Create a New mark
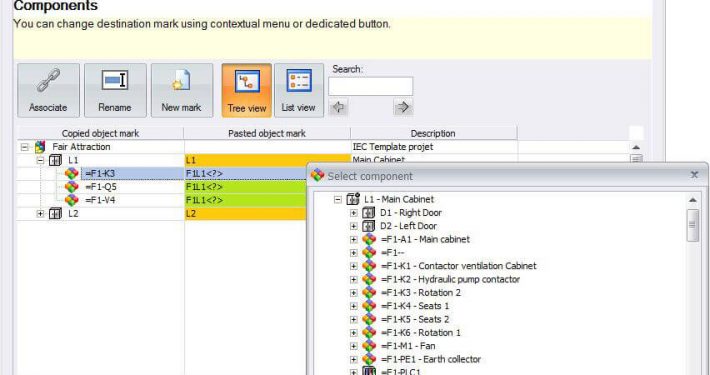Image resolution: width=710 pixels, height=375 pixels. [x=182, y=90]
